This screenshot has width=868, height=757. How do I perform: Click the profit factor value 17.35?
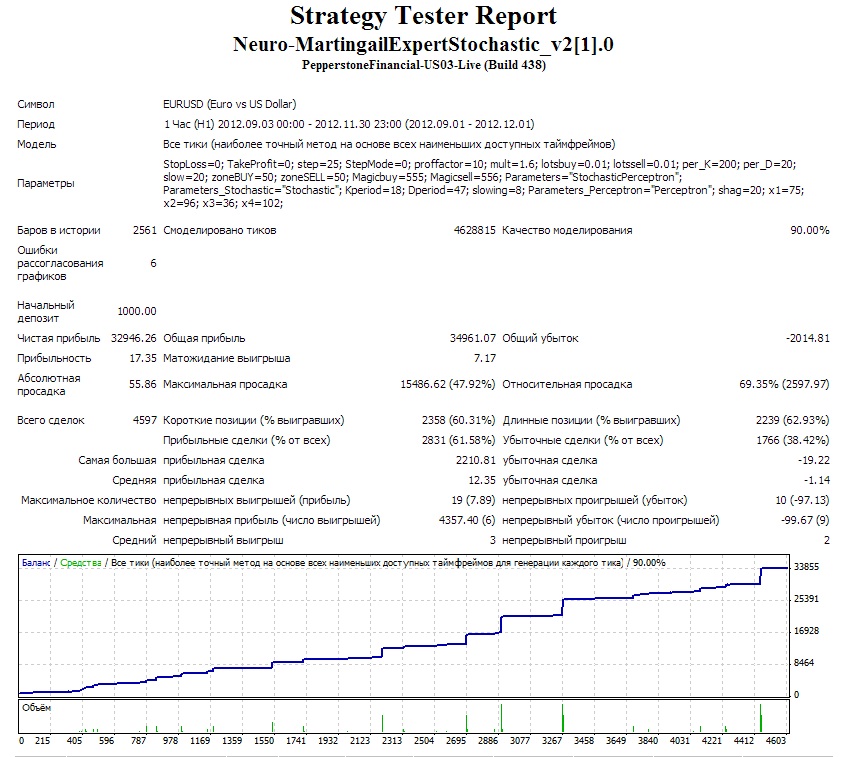[143, 358]
